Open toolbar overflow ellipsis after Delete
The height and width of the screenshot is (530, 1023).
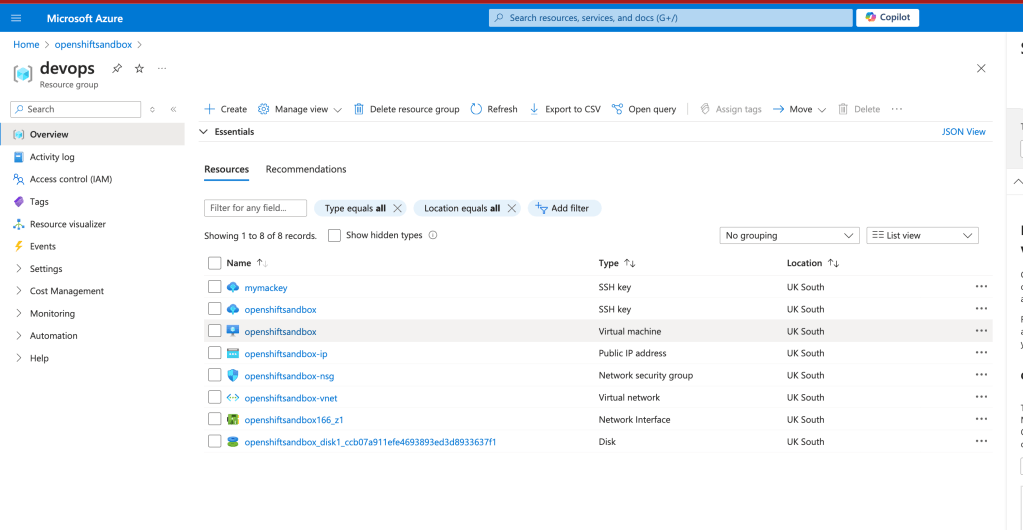[897, 109]
